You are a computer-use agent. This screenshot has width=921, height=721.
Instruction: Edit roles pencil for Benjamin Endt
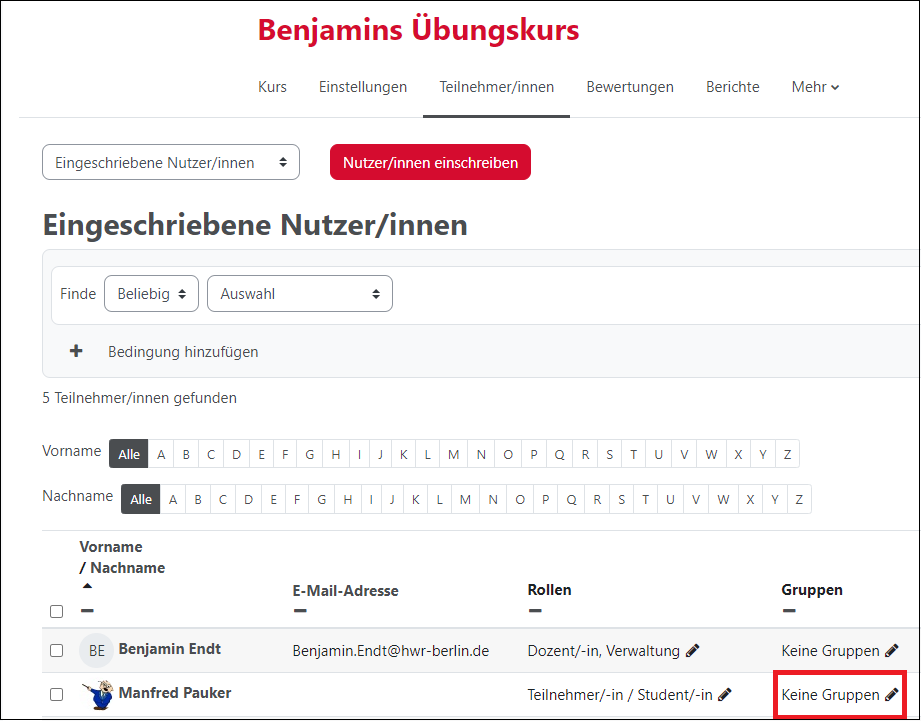[692, 651]
